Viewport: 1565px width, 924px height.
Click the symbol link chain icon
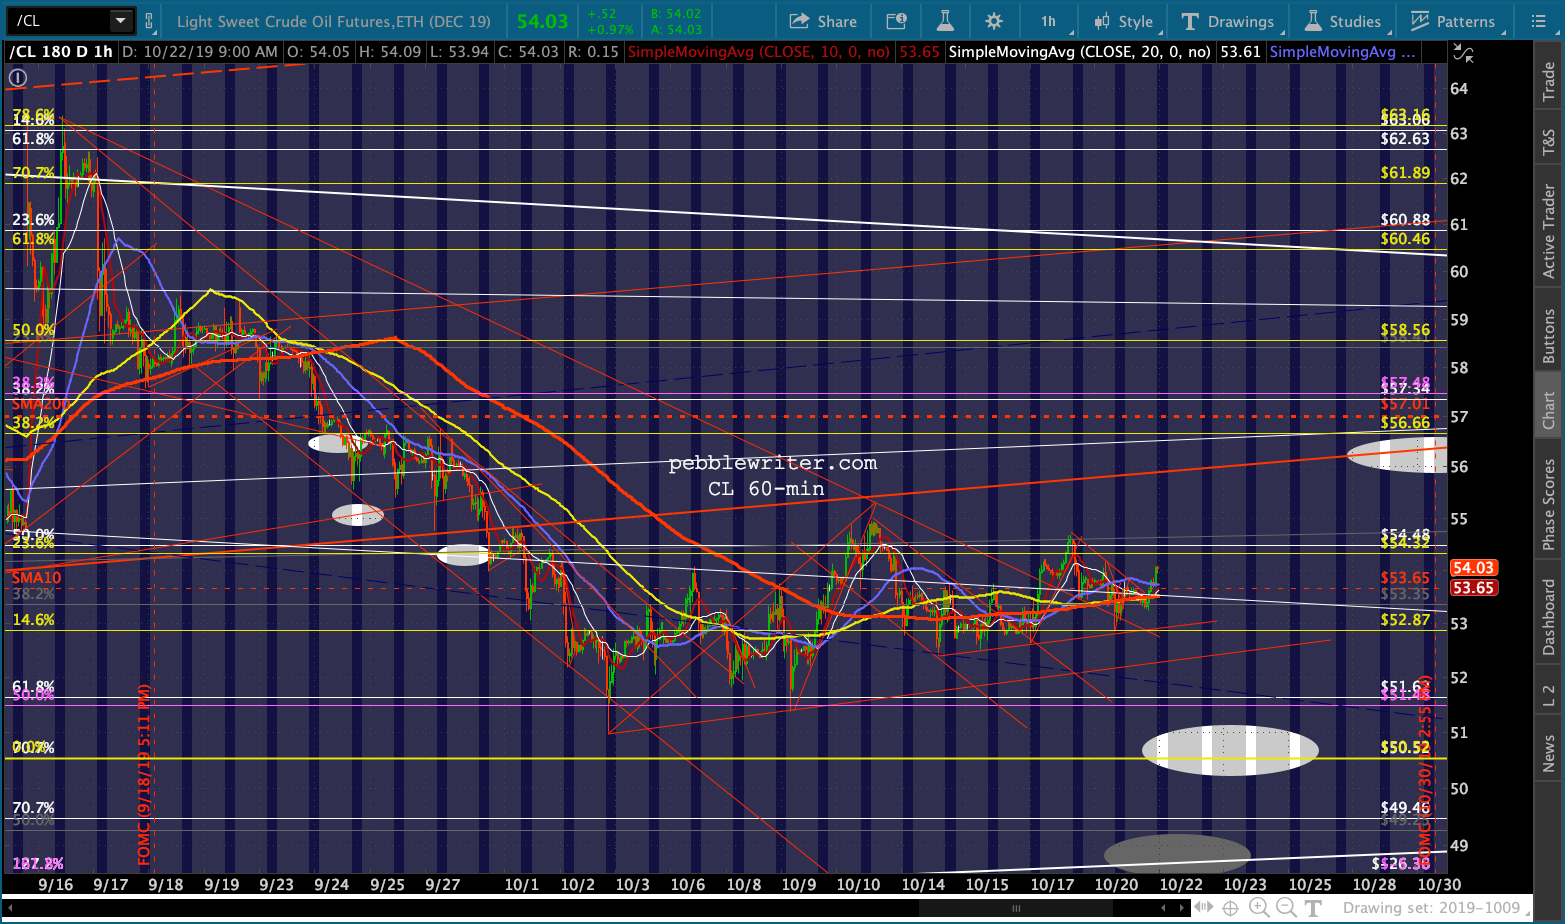(149, 21)
